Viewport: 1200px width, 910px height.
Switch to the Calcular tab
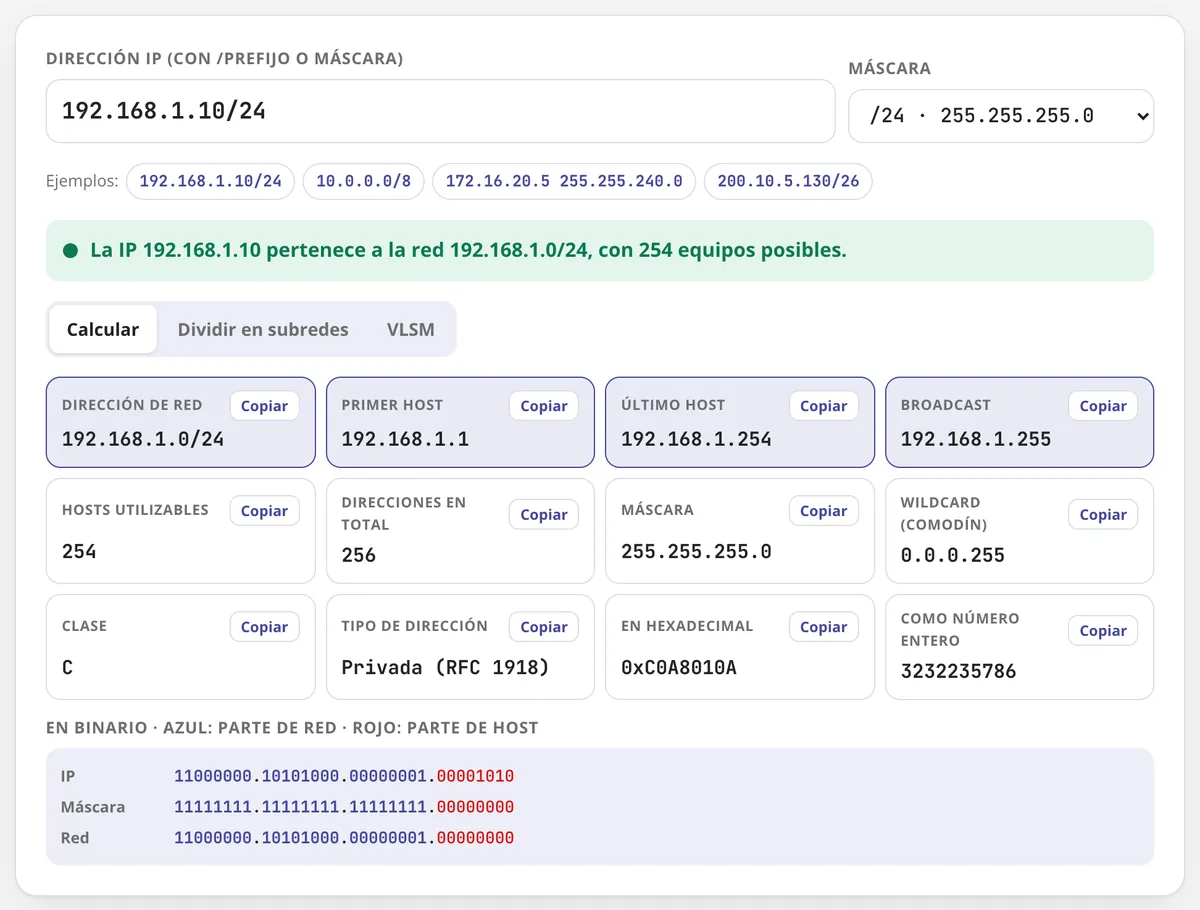(103, 329)
